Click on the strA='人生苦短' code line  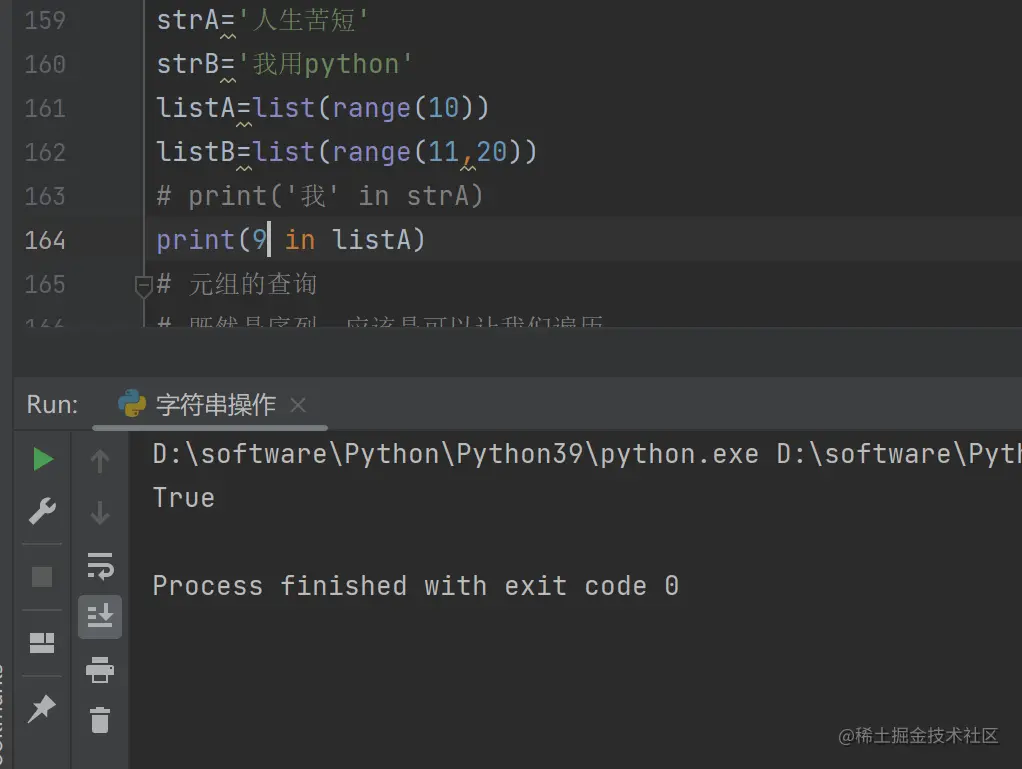click(x=262, y=20)
